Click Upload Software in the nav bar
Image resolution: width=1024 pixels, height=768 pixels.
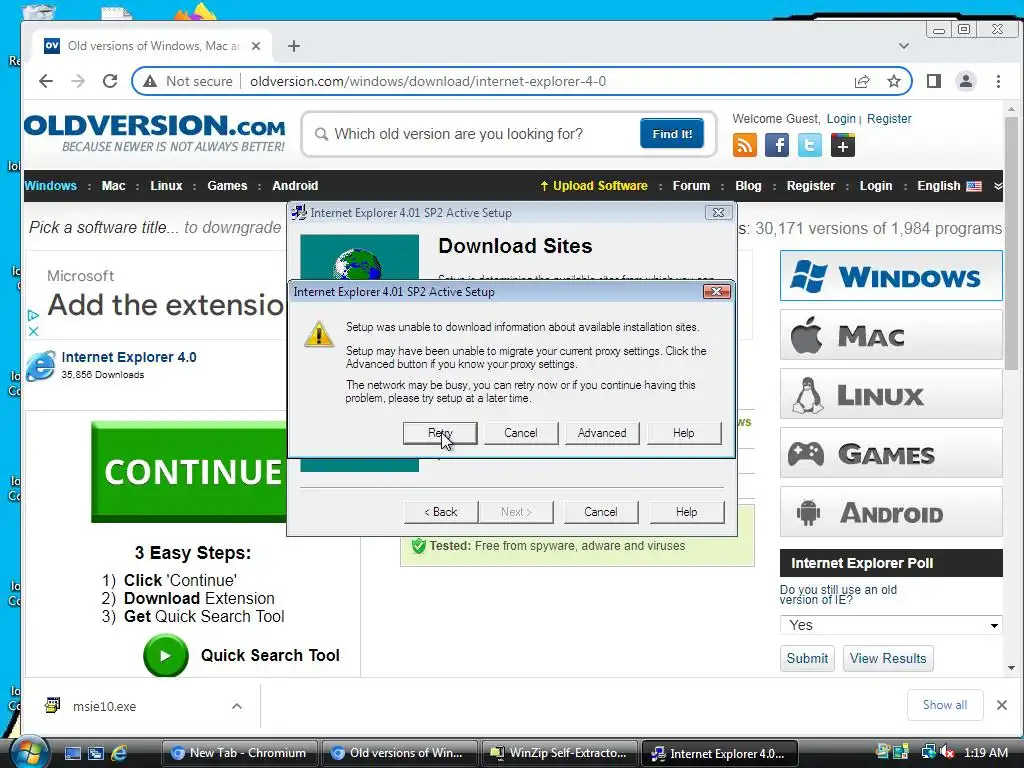coord(594,185)
